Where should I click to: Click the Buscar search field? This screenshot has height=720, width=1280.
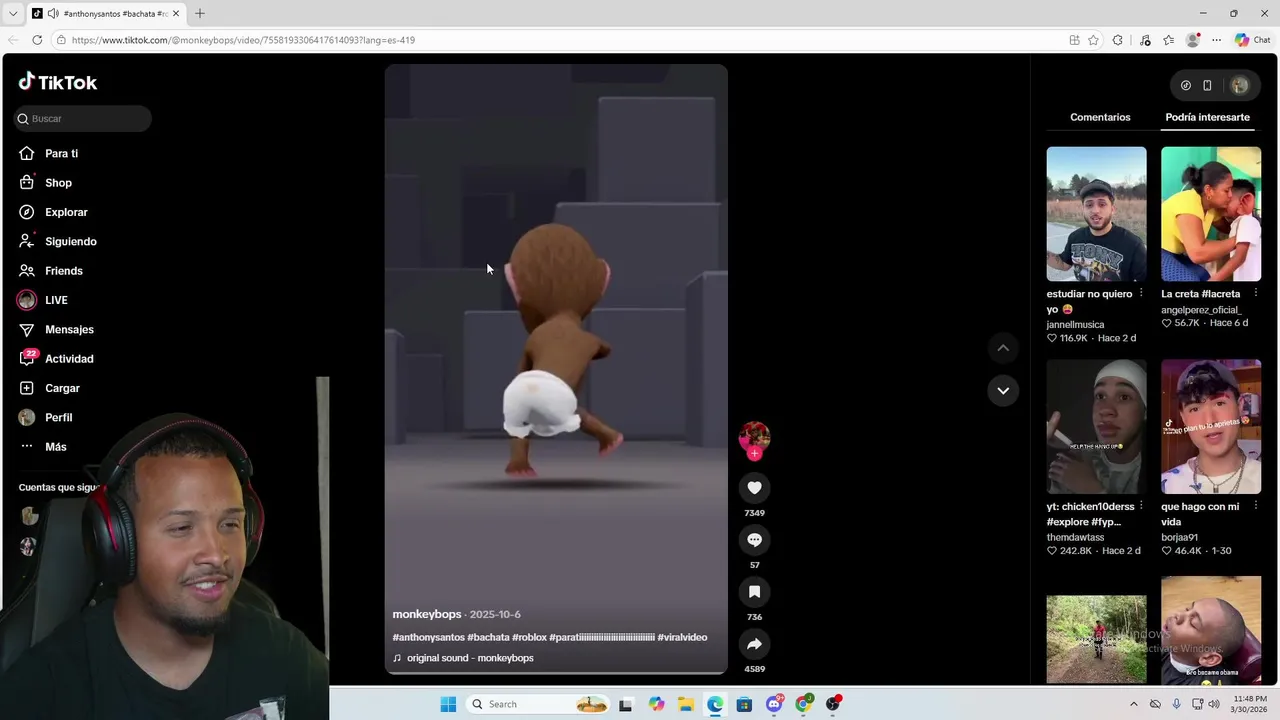click(x=83, y=118)
